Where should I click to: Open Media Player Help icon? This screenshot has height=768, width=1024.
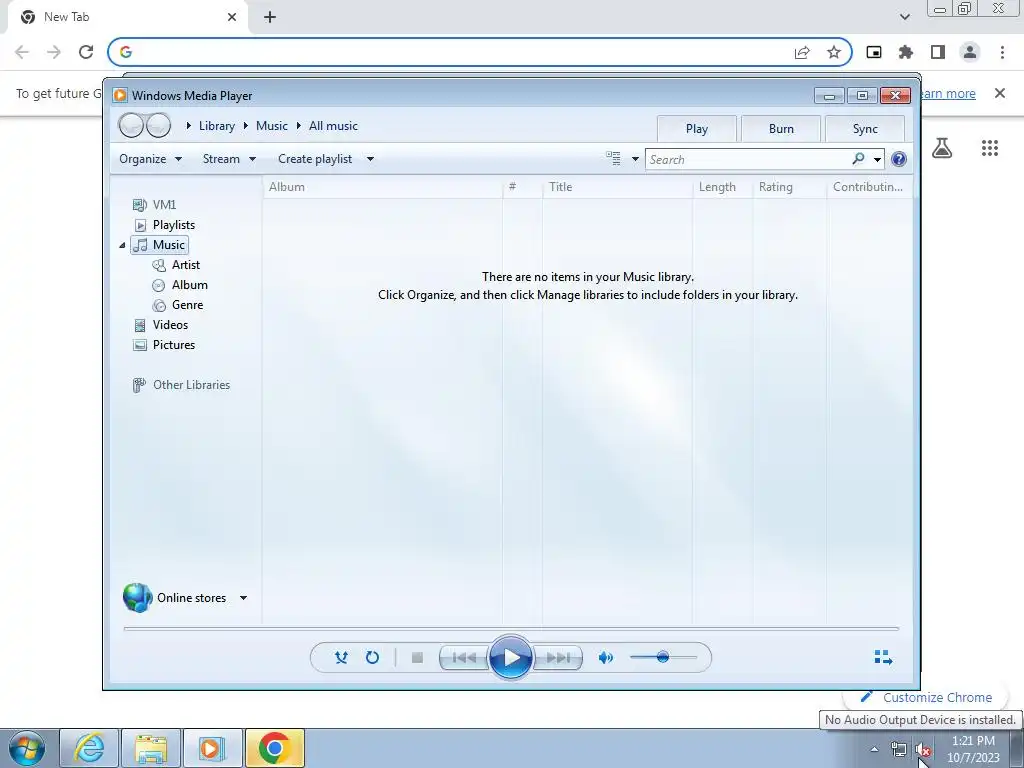(899, 159)
